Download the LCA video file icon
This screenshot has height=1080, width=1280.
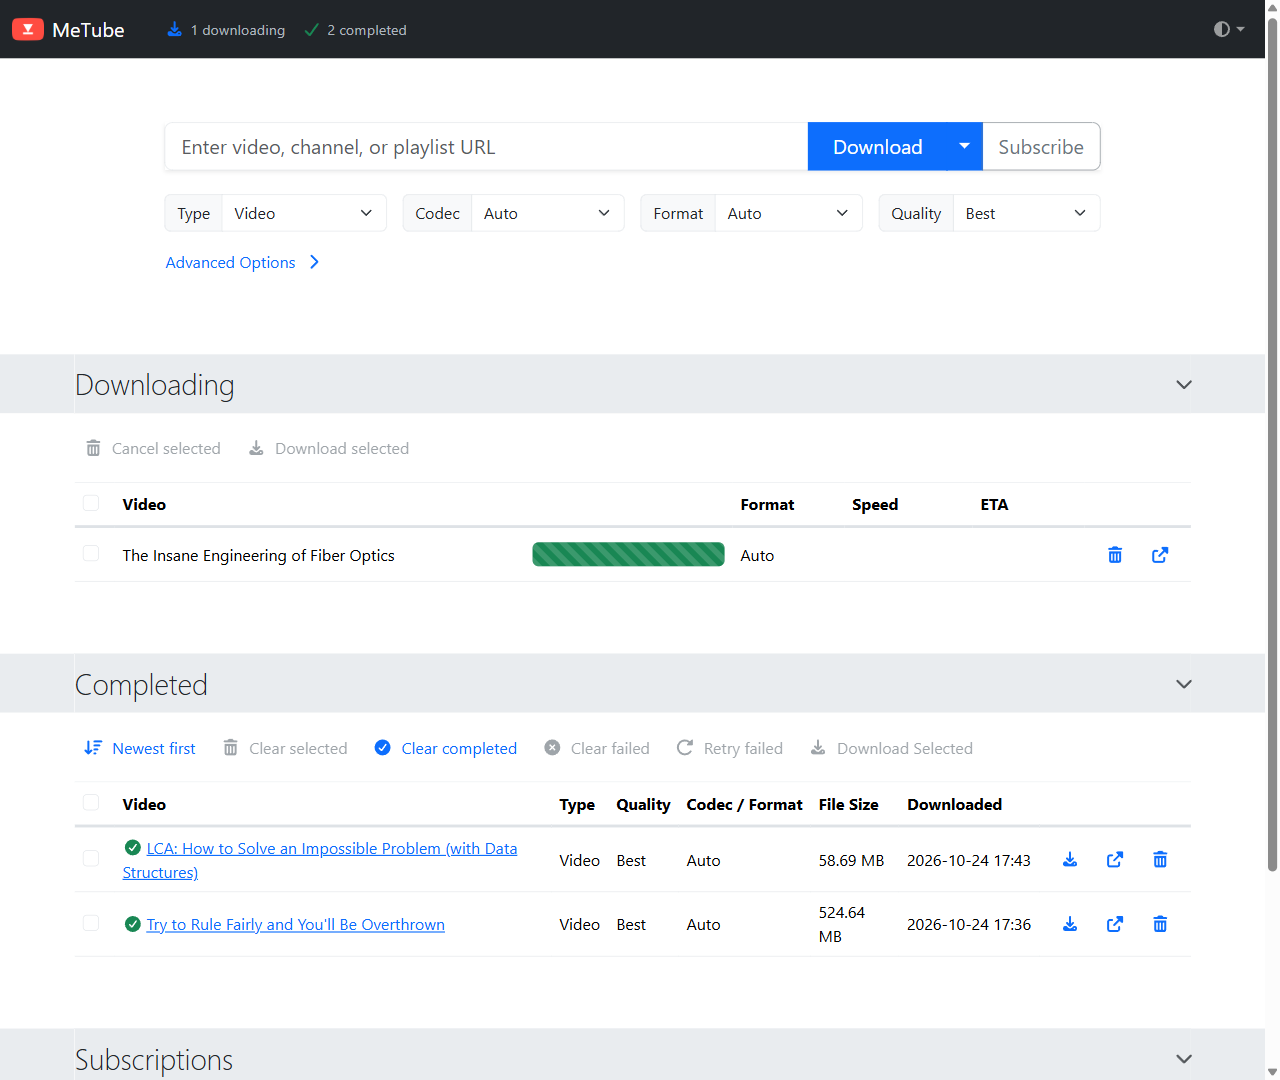click(x=1070, y=860)
